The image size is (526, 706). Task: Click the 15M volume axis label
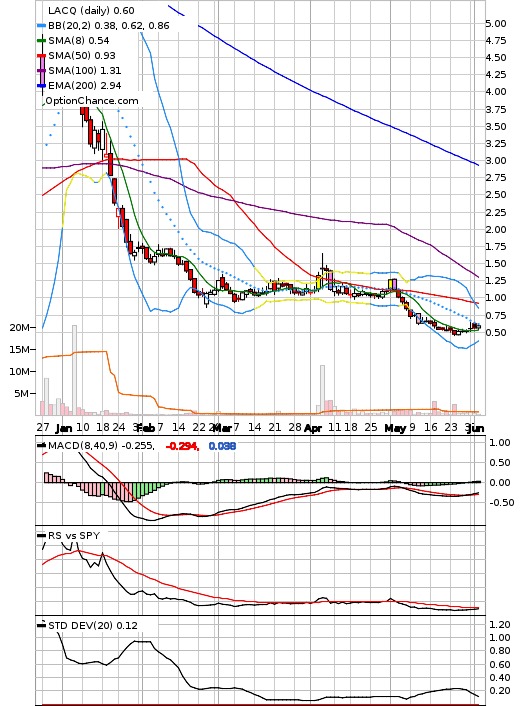(19, 350)
